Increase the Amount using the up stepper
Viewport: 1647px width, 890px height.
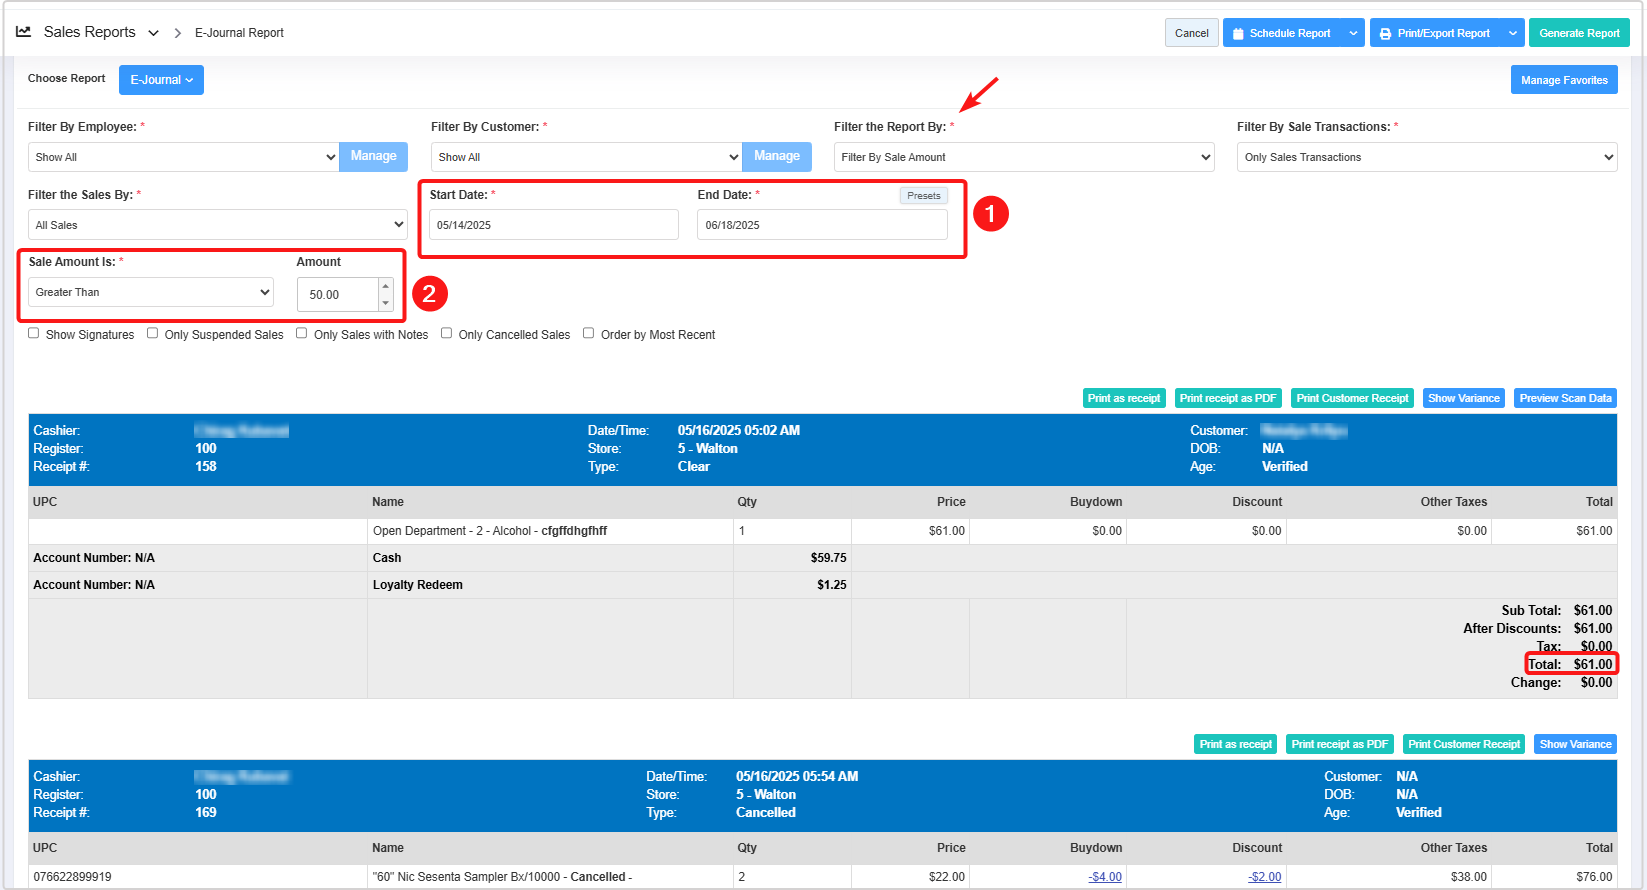click(386, 286)
